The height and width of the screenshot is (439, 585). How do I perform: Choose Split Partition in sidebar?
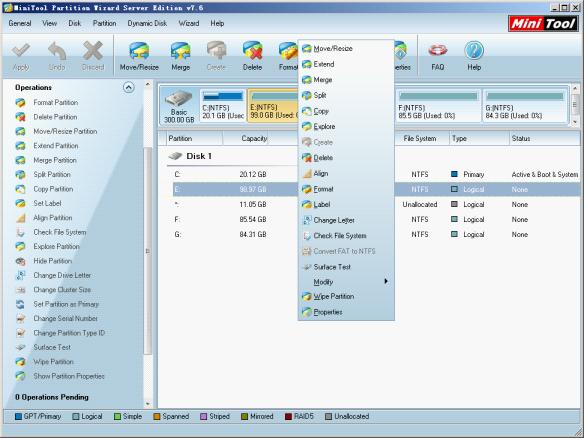(x=43, y=175)
